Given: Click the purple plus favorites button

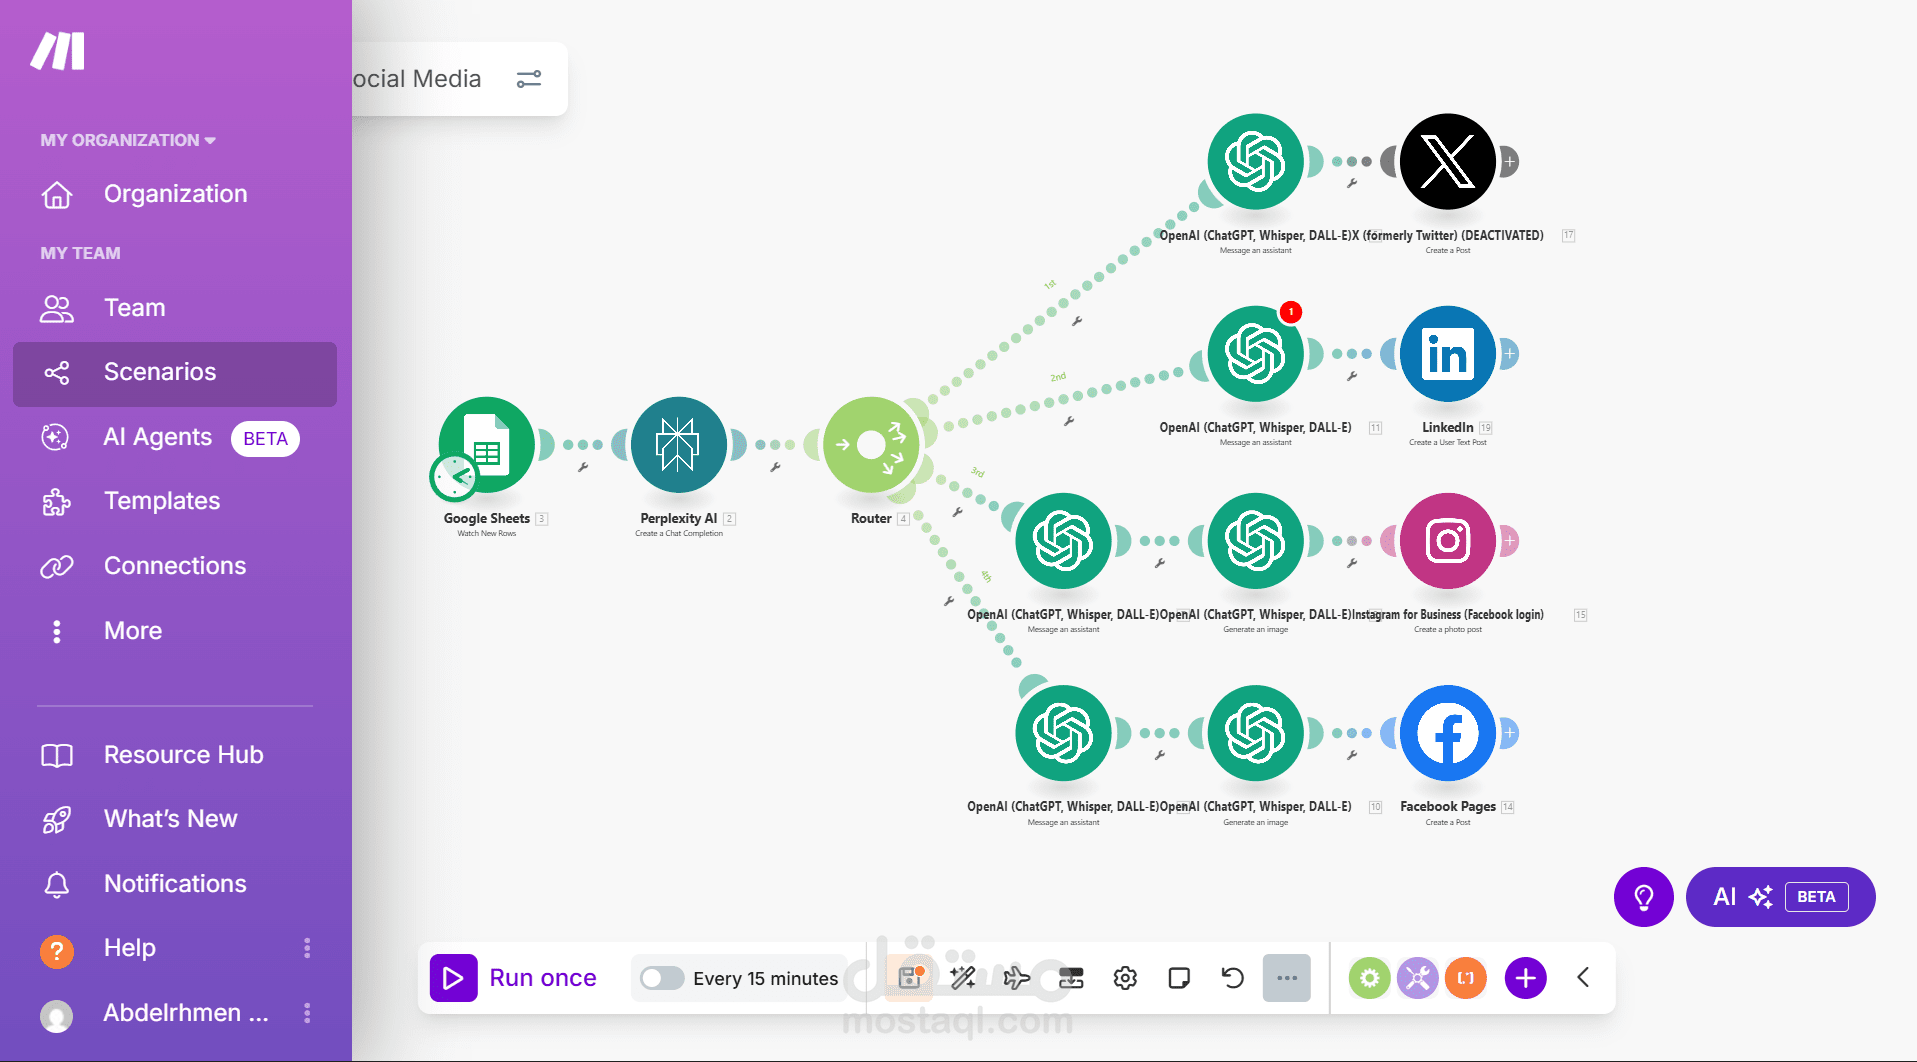Looking at the screenshot, I should point(1526,978).
